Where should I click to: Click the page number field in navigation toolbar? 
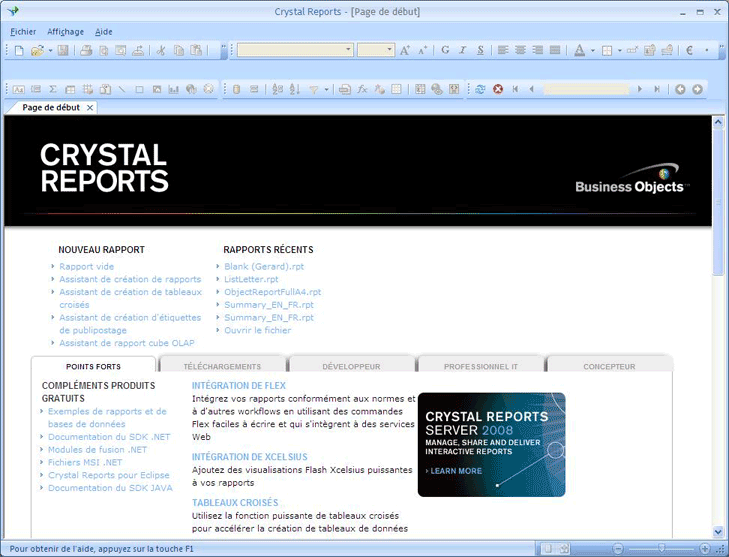click(x=586, y=89)
